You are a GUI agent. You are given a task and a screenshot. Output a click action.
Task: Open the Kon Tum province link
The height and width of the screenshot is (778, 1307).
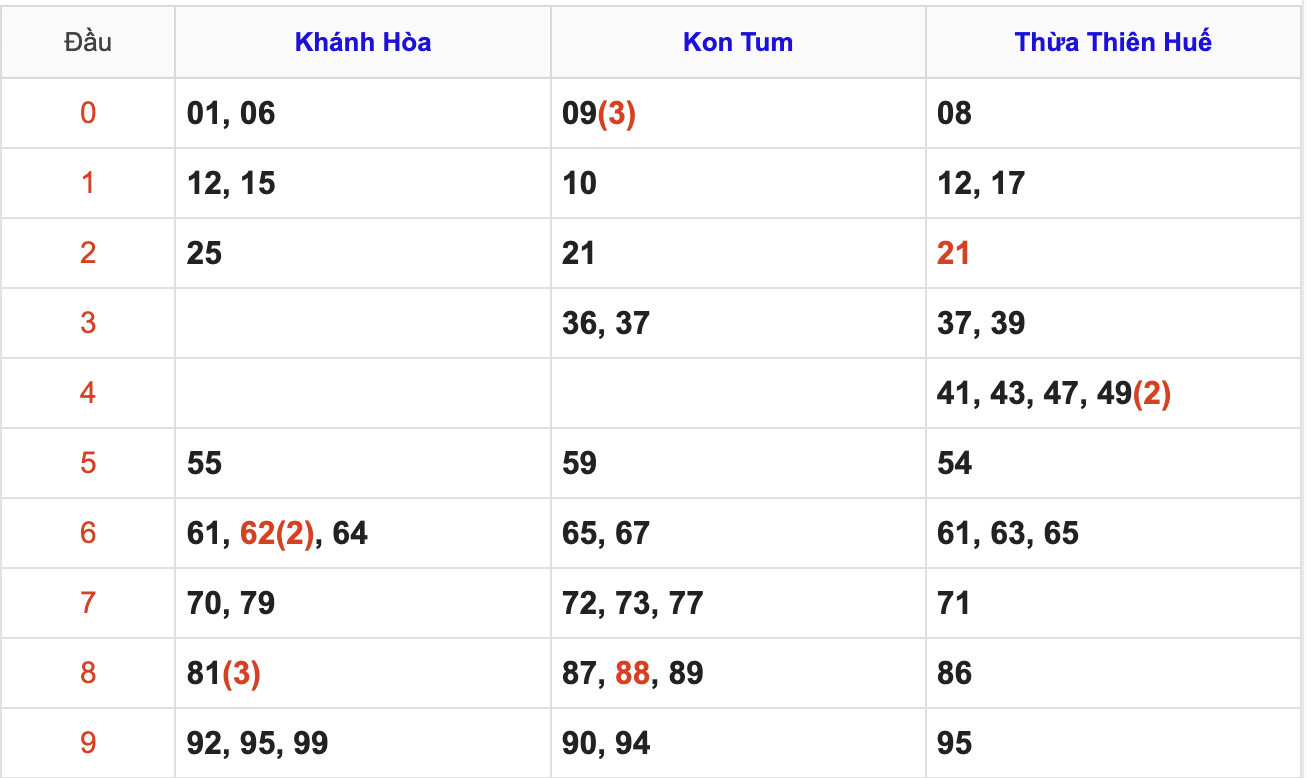pos(738,42)
